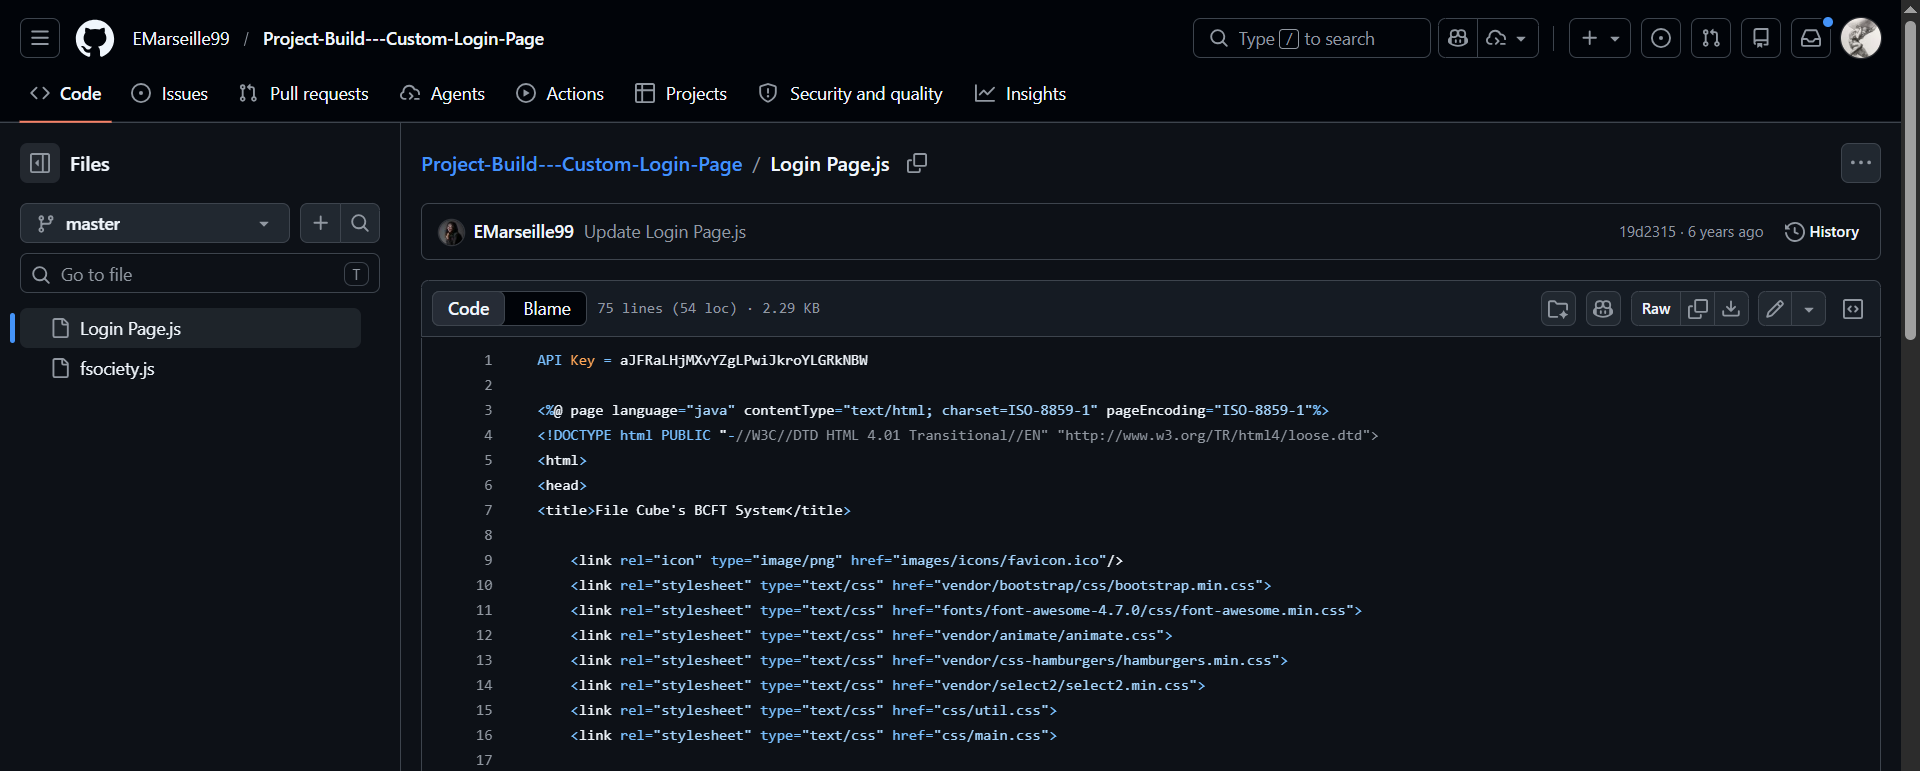Switch to the Code repository tab

66,93
